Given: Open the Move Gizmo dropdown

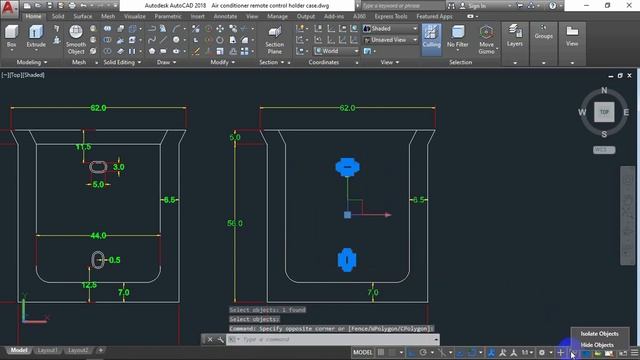Looking at the screenshot, I should pyautogui.click(x=487, y=40).
